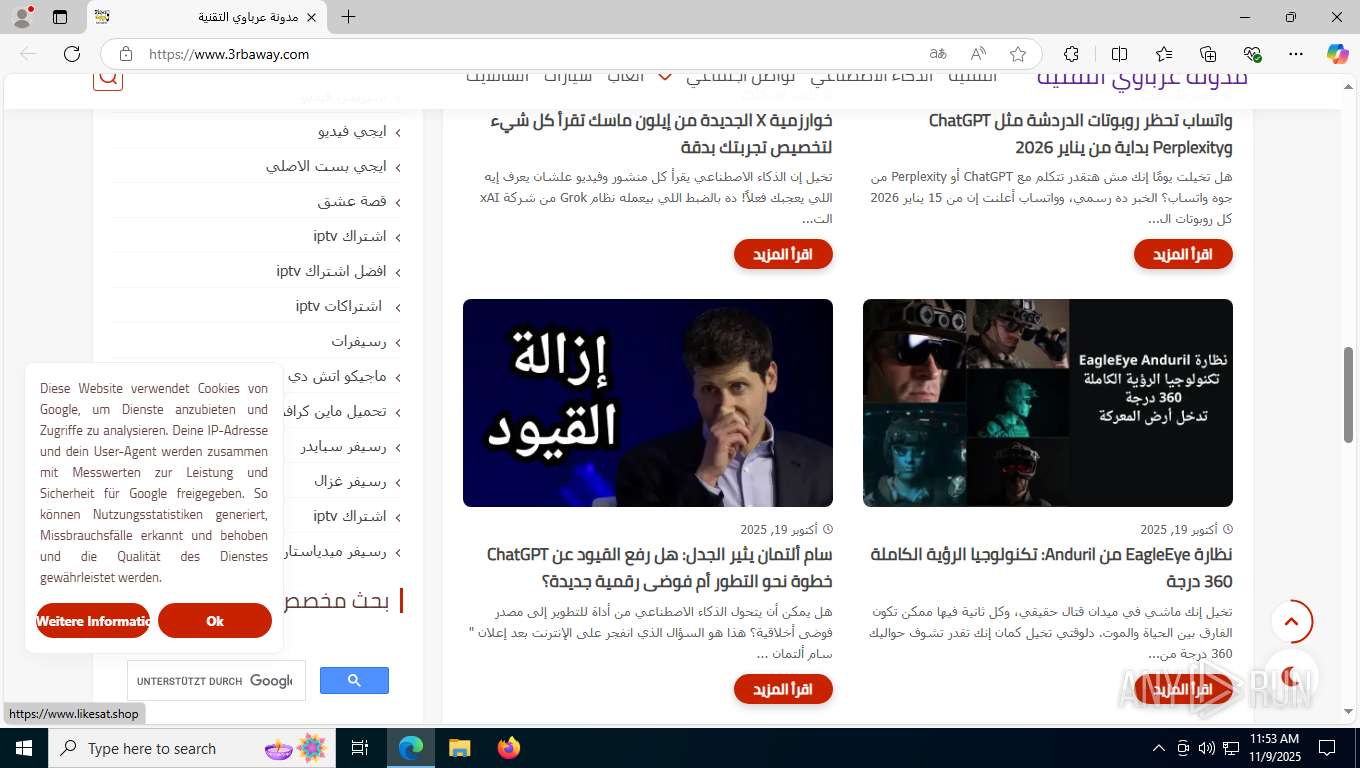Image resolution: width=1360 pixels, height=768 pixels.
Task: Launch Firefox from taskbar
Action: tap(508, 748)
